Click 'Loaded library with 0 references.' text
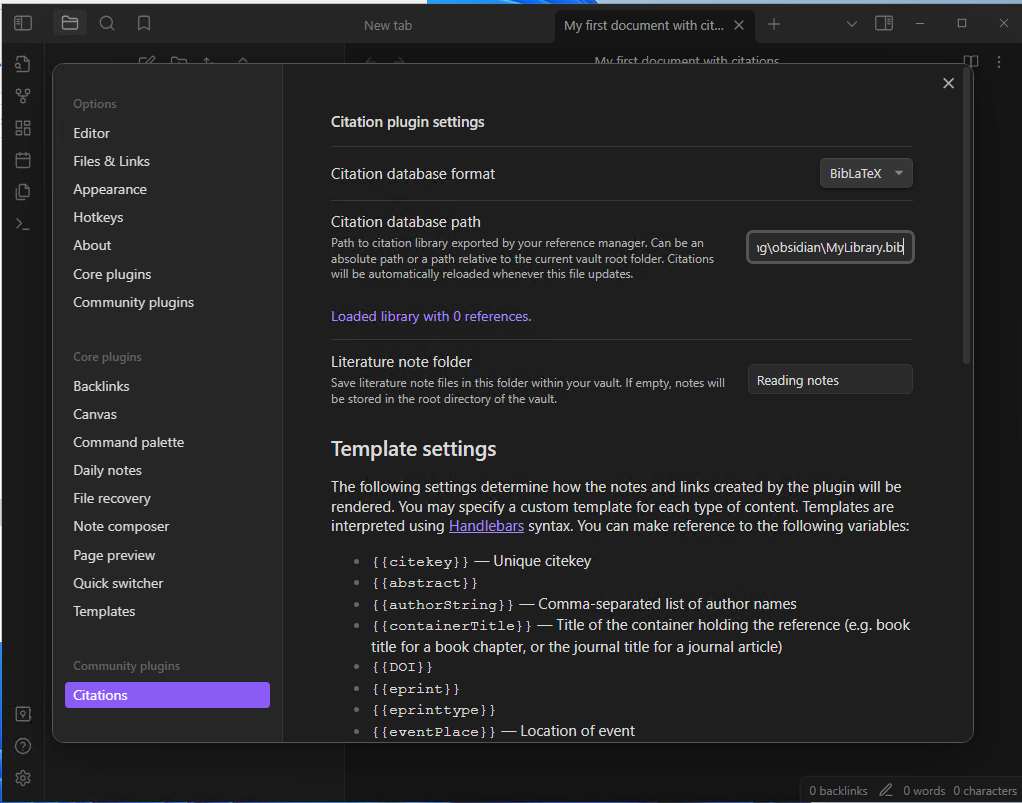This screenshot has width=1022, height=803. pos(431,316)
